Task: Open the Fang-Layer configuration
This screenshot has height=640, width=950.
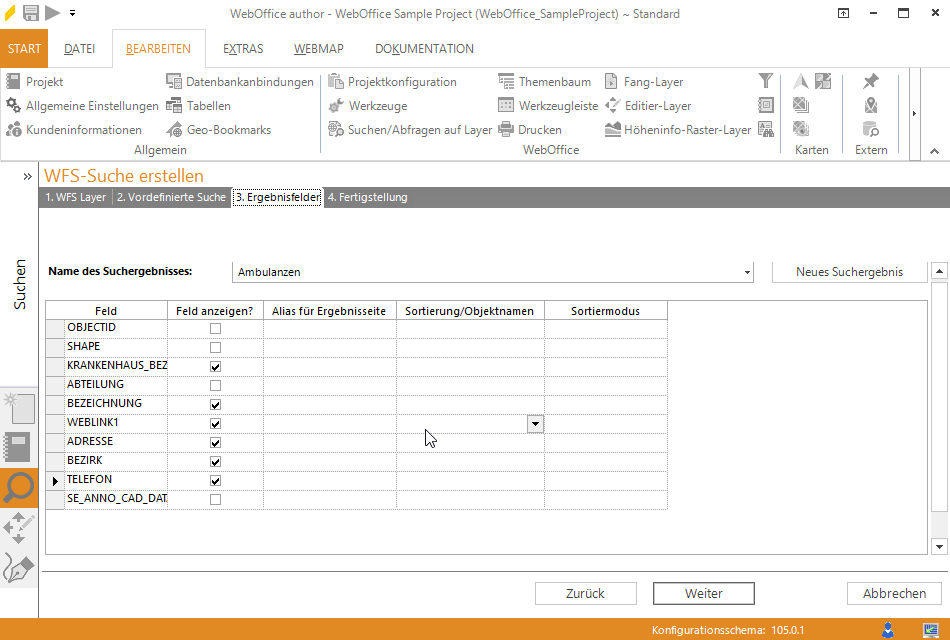Action: pyautogui.click(x=612, y=82)
